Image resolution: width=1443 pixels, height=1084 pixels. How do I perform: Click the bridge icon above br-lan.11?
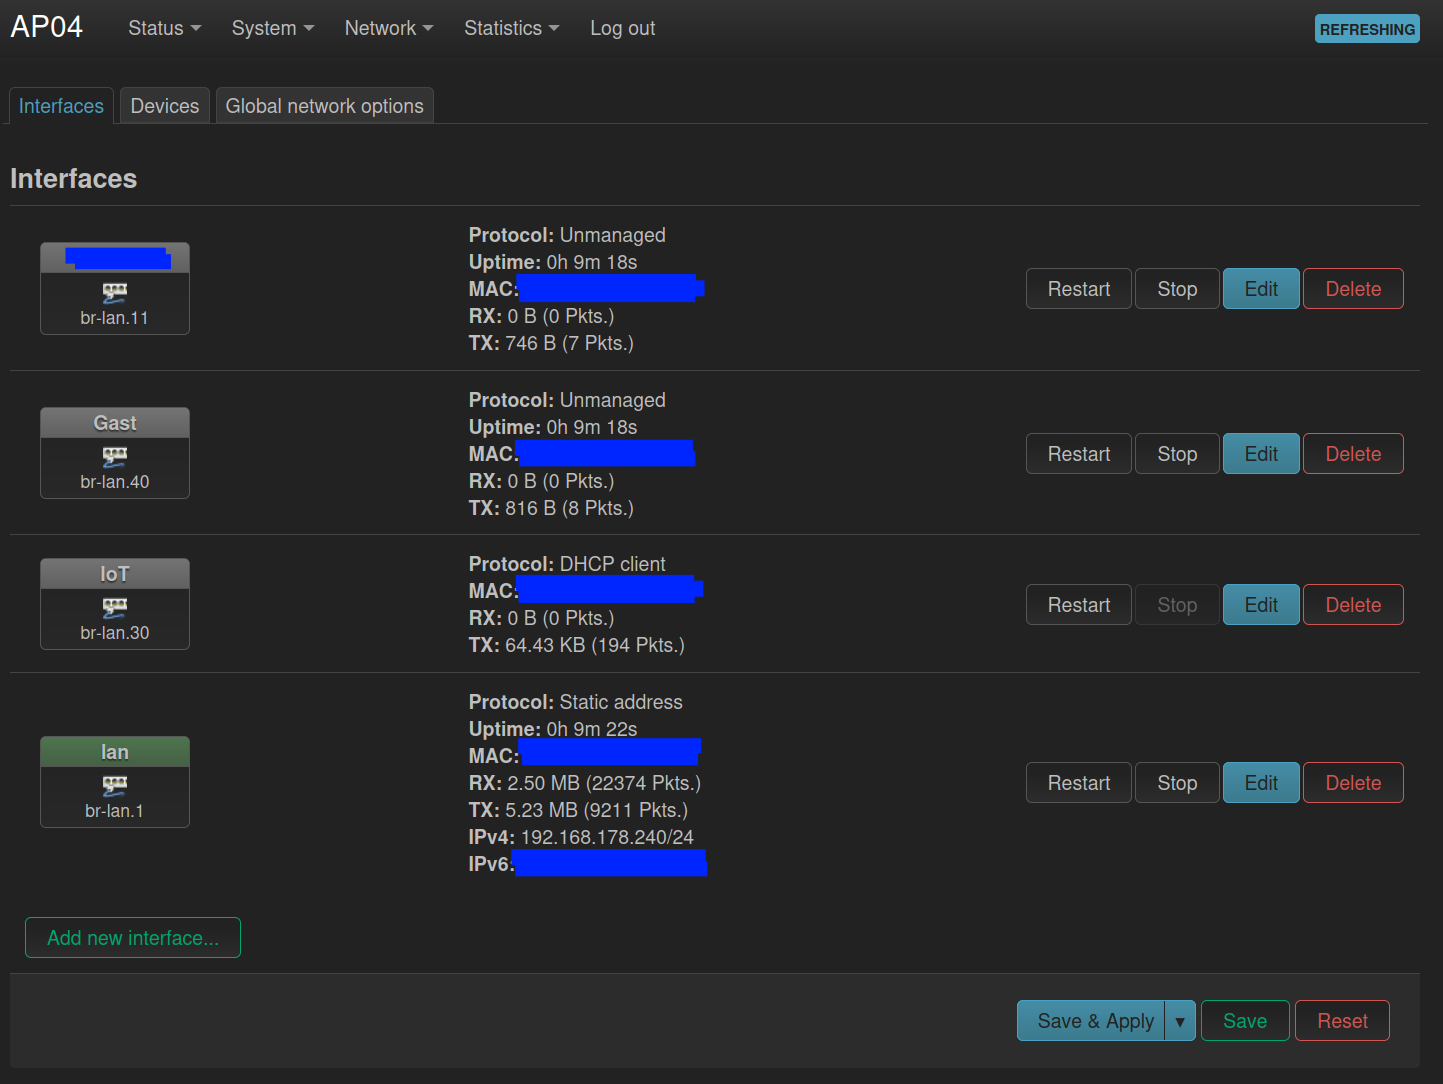click(115, 293)
